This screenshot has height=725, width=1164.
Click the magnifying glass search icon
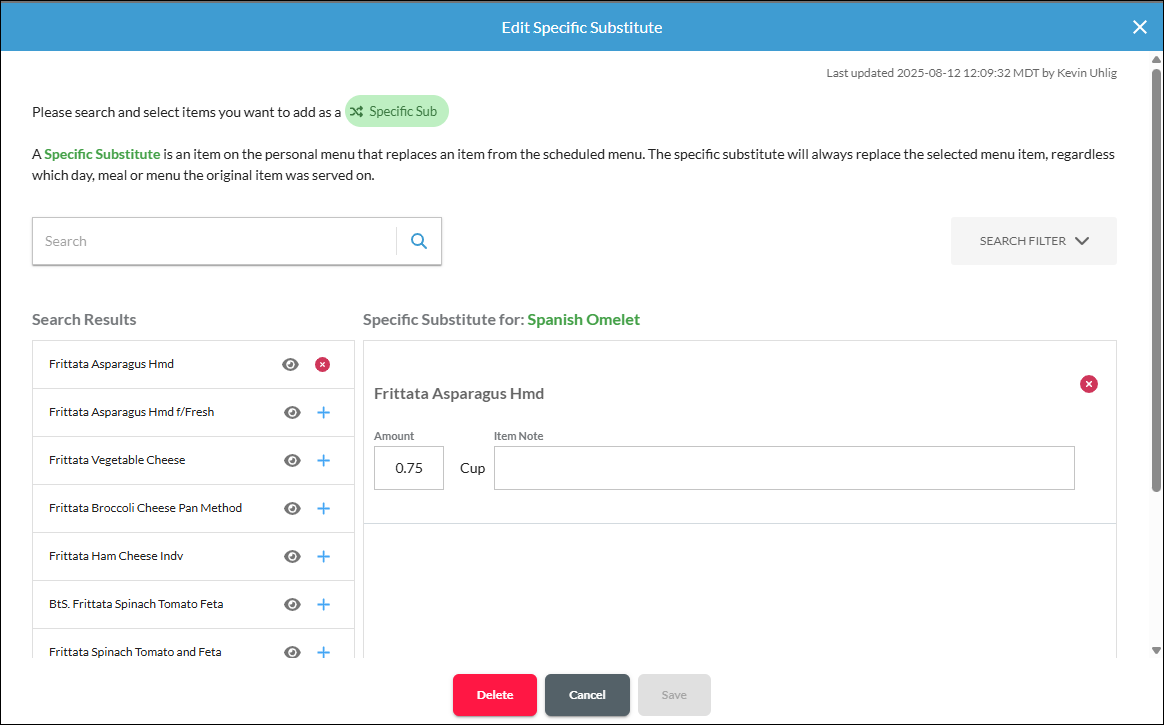tap(419, 241)
